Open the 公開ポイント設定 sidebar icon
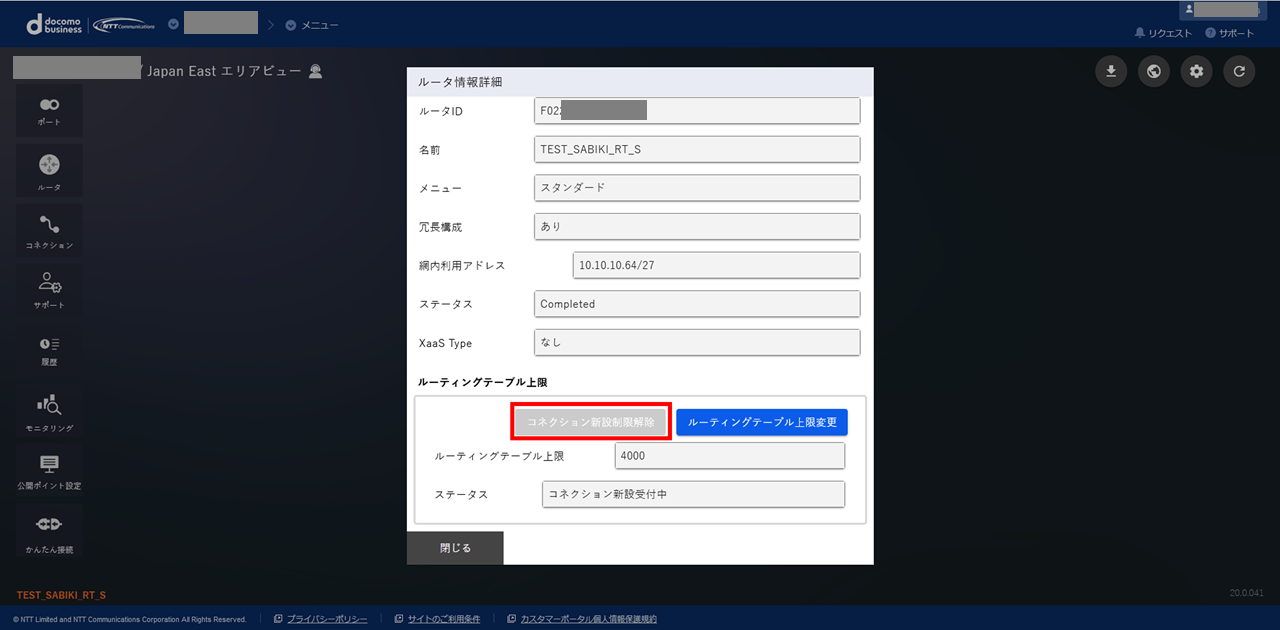Image resolution: width=1280 pixels, height=630 pixels. 49,472
